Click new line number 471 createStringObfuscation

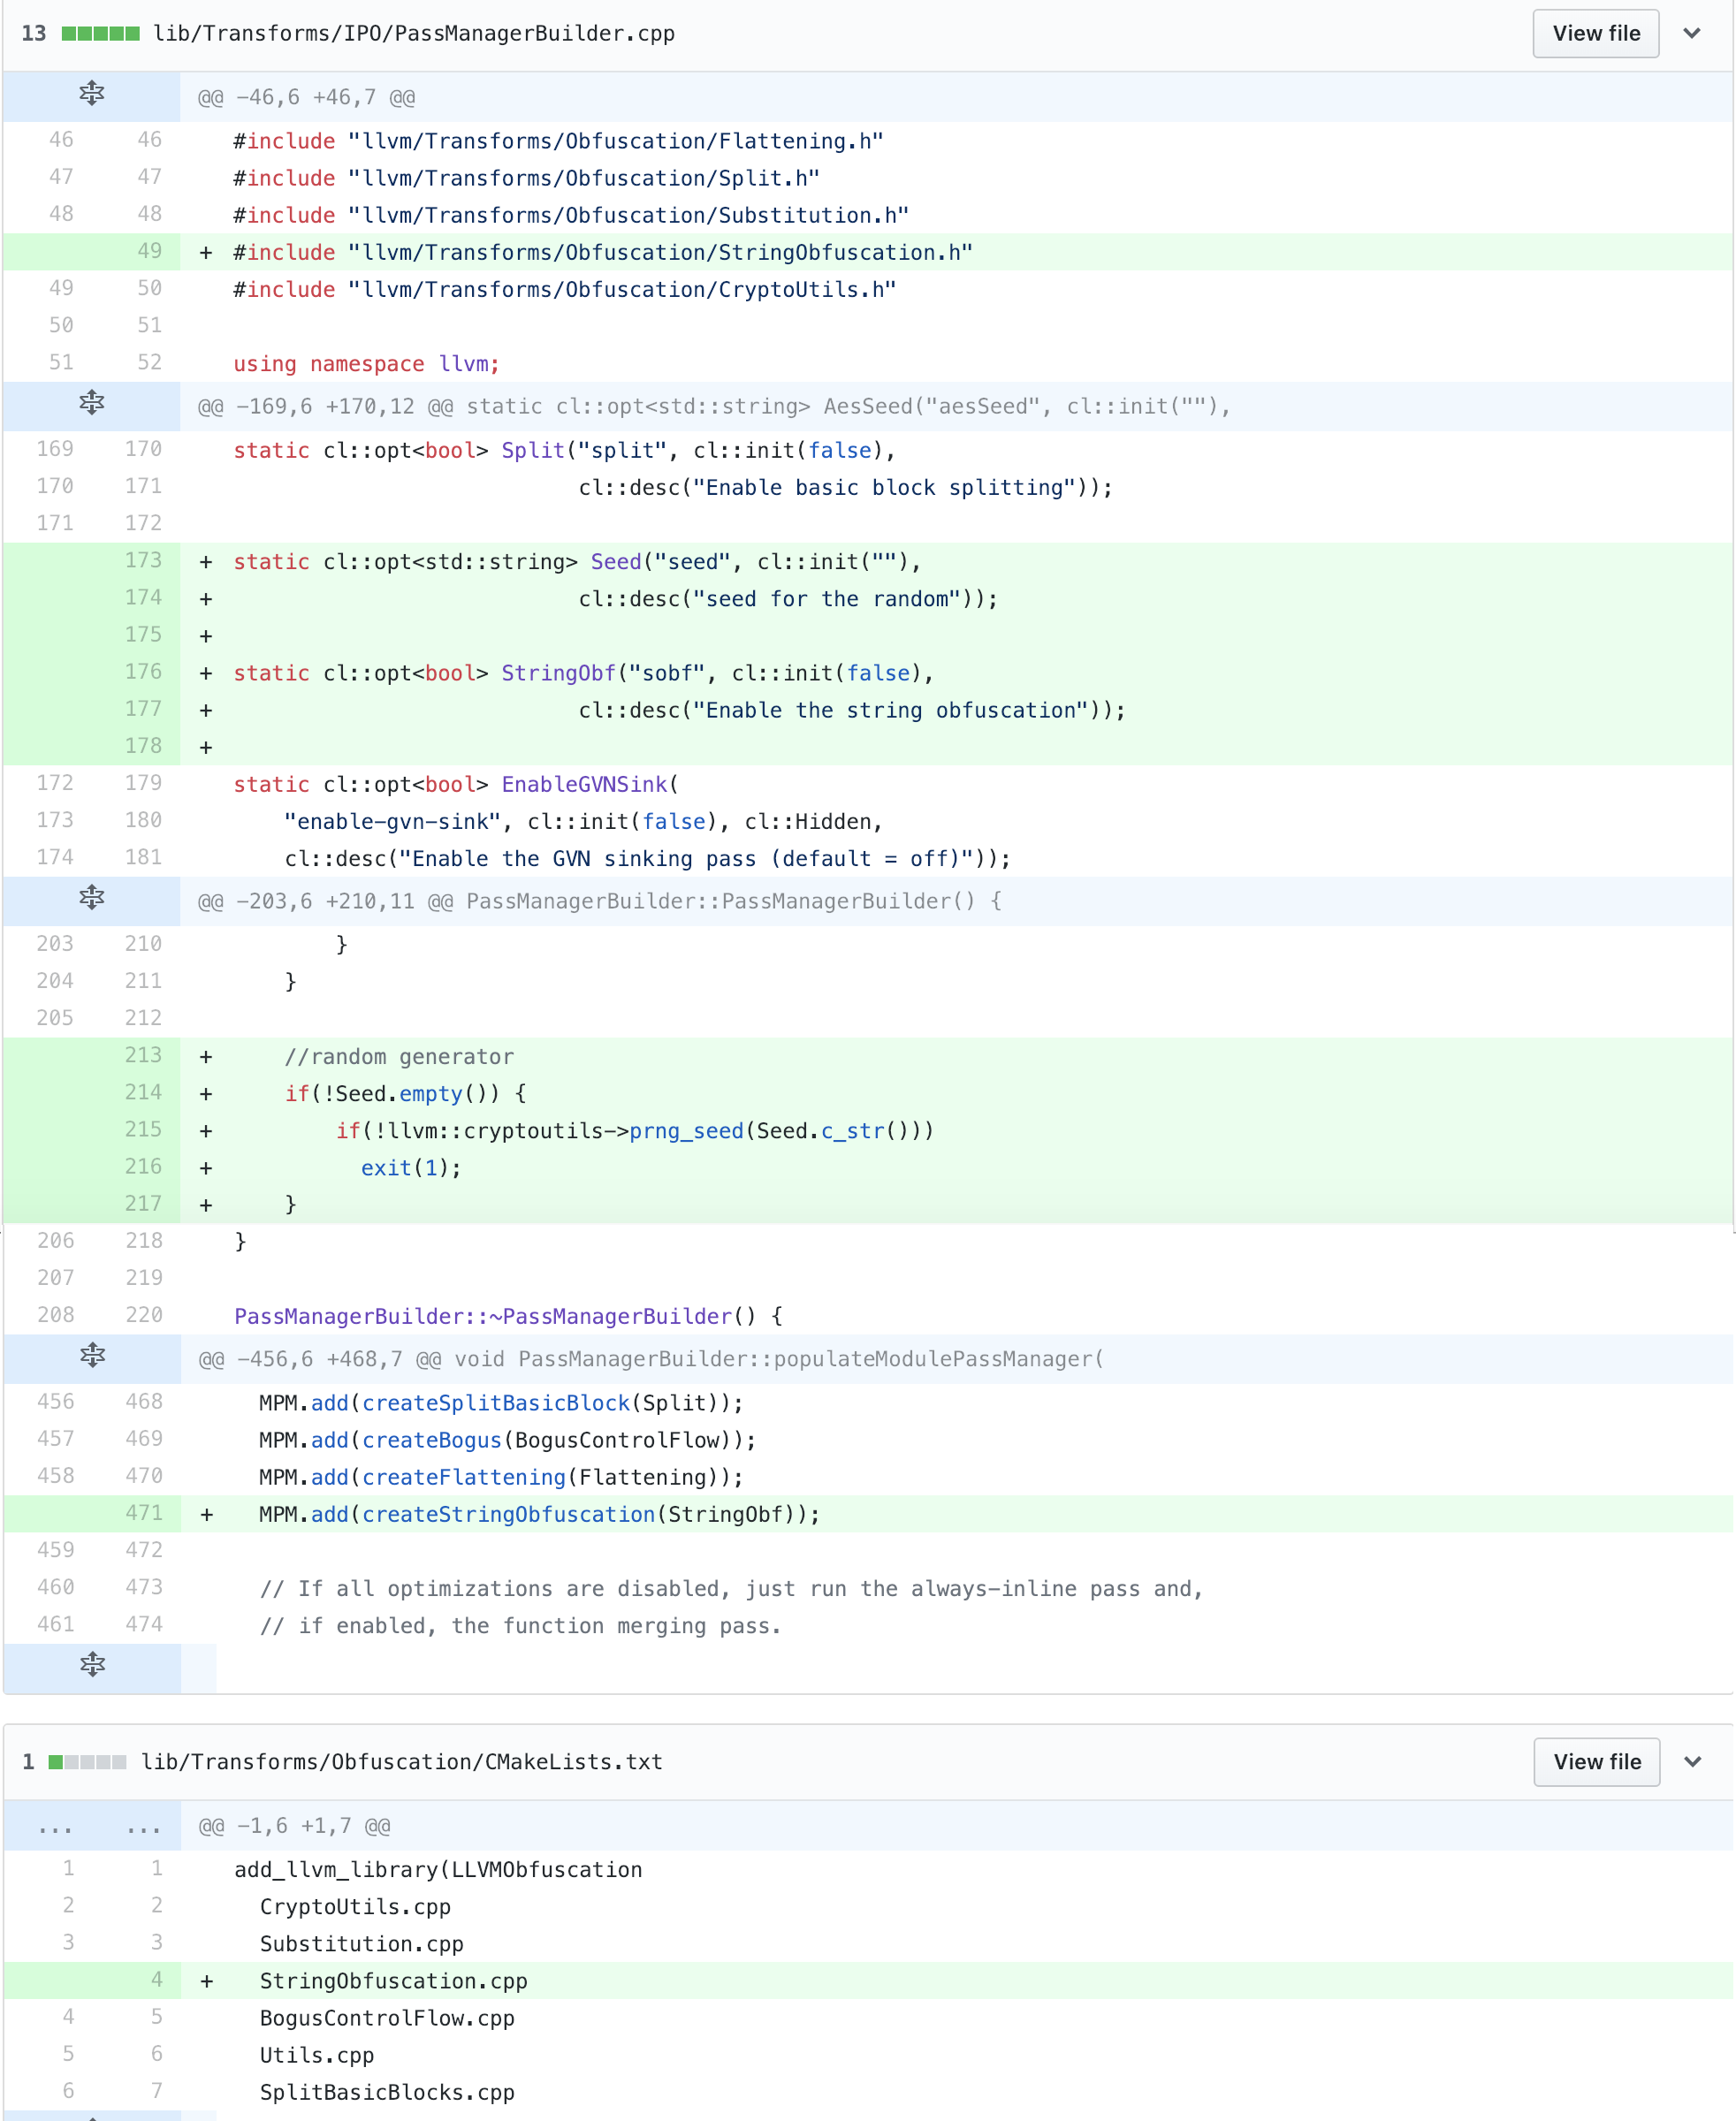[143, 1514]
